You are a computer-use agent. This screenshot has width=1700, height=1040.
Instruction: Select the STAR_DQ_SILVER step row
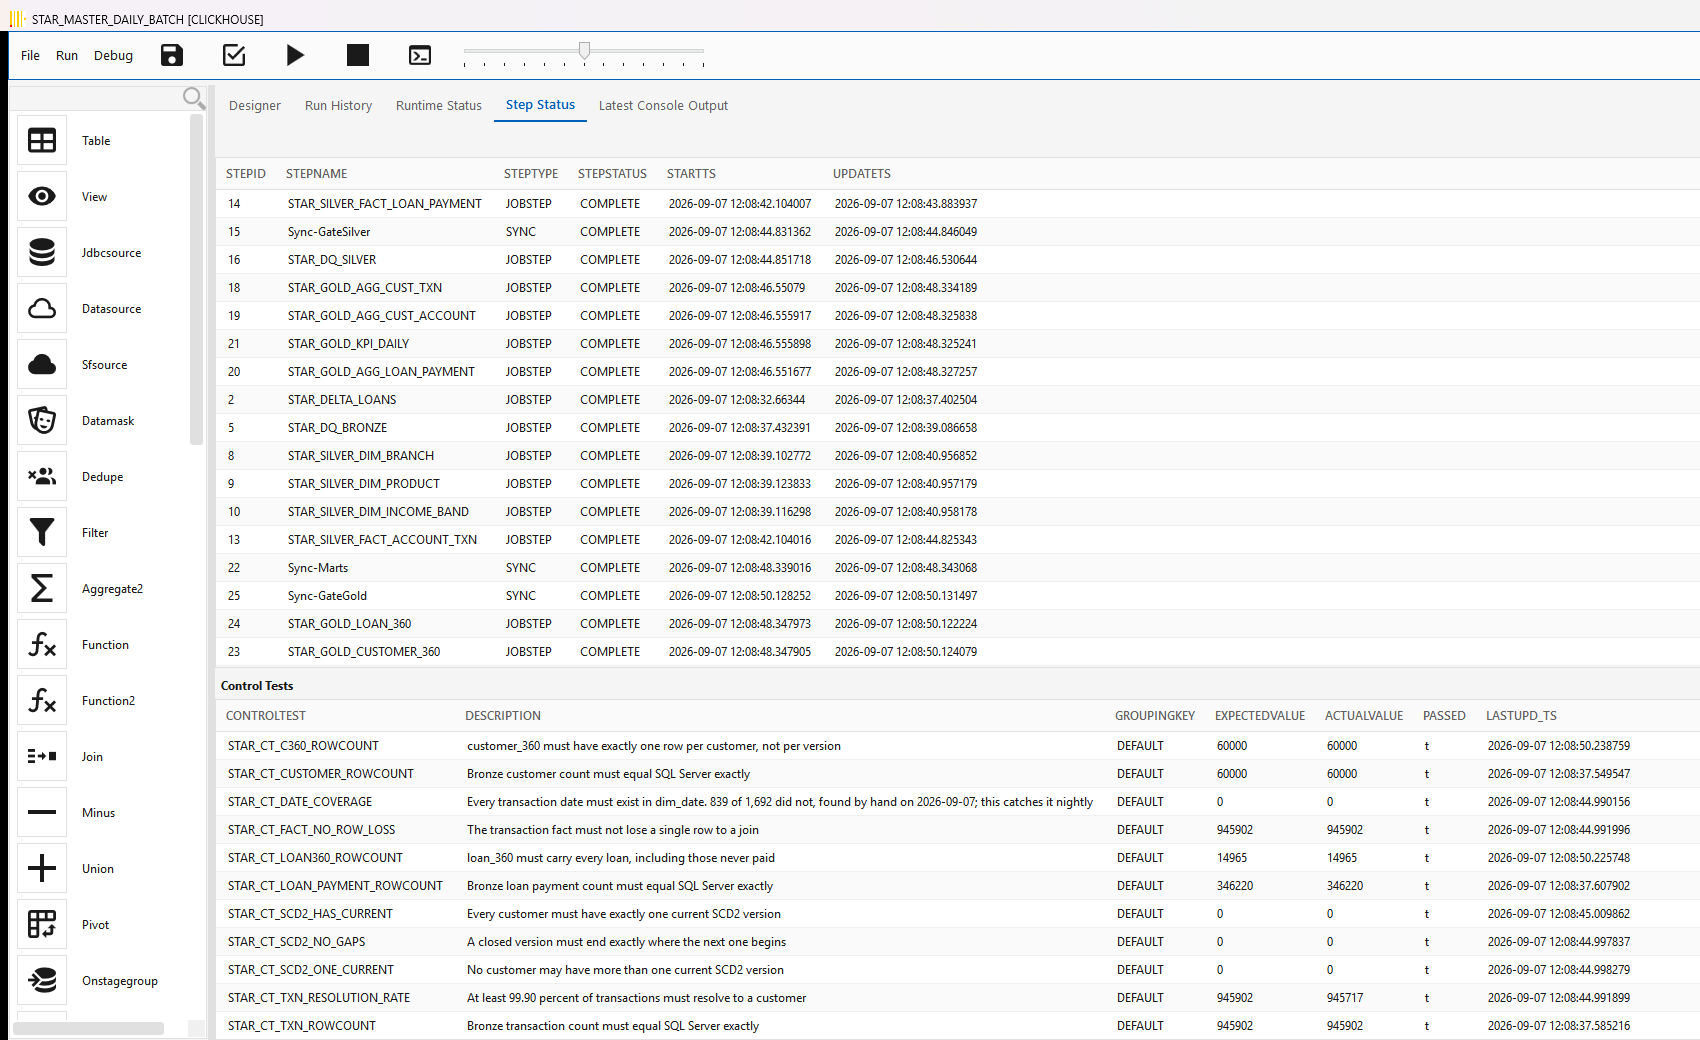pos(958,260)
